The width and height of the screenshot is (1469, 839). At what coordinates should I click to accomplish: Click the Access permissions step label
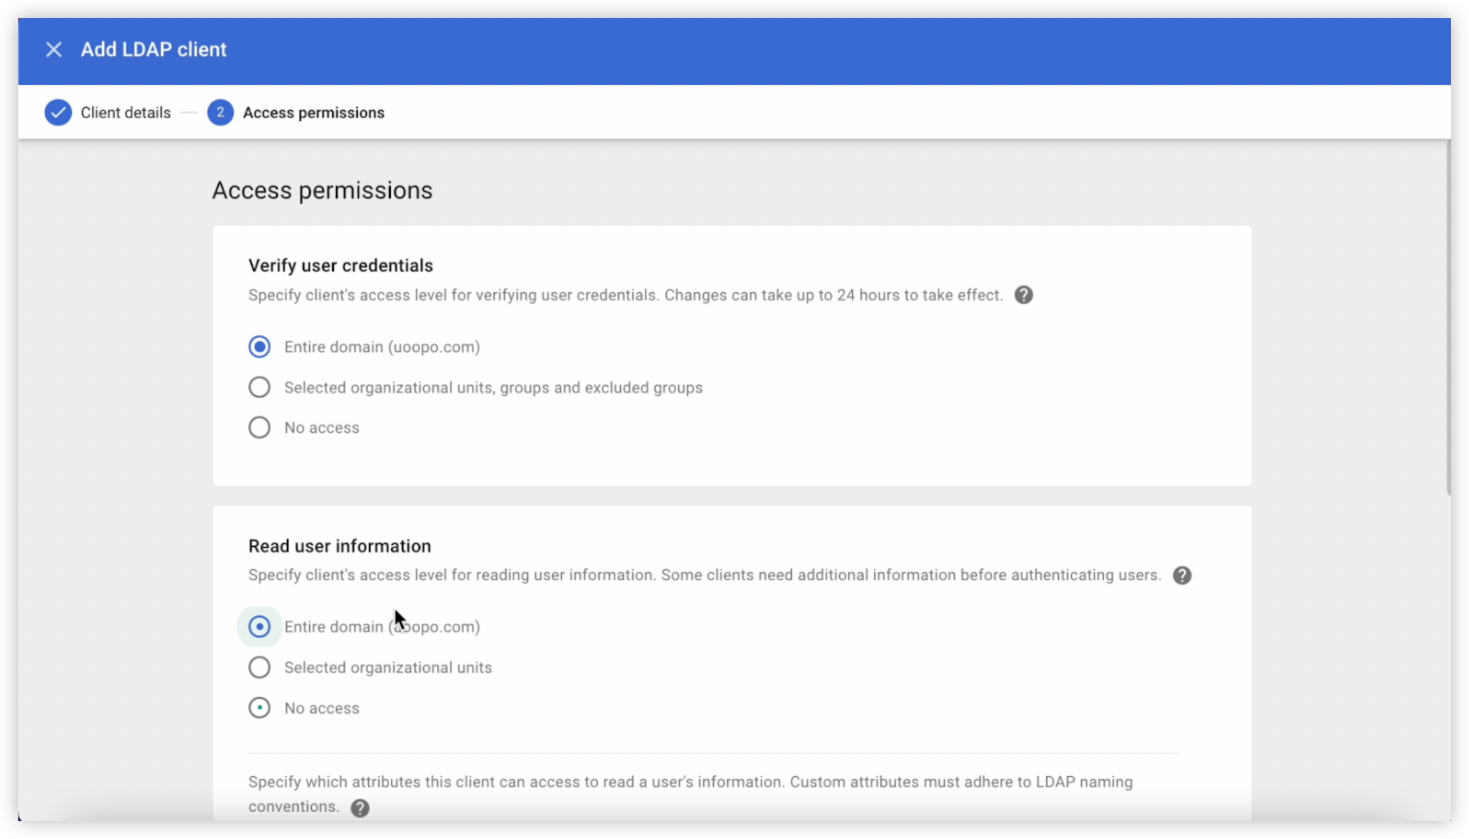point(314,113)
